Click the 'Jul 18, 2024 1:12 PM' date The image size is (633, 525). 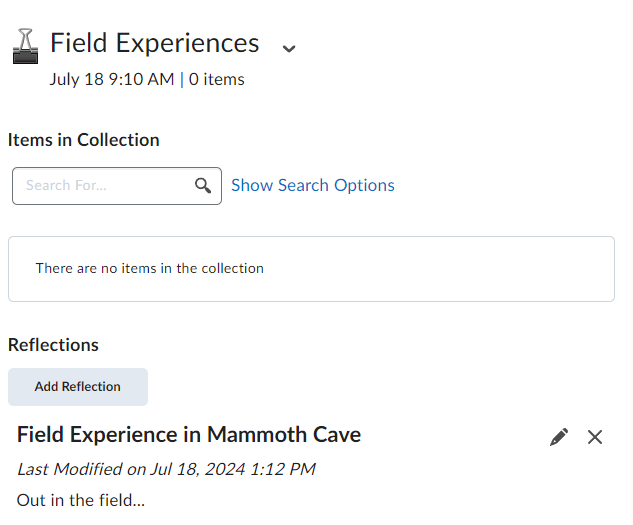pyautogui.click(x=229, y=468)
